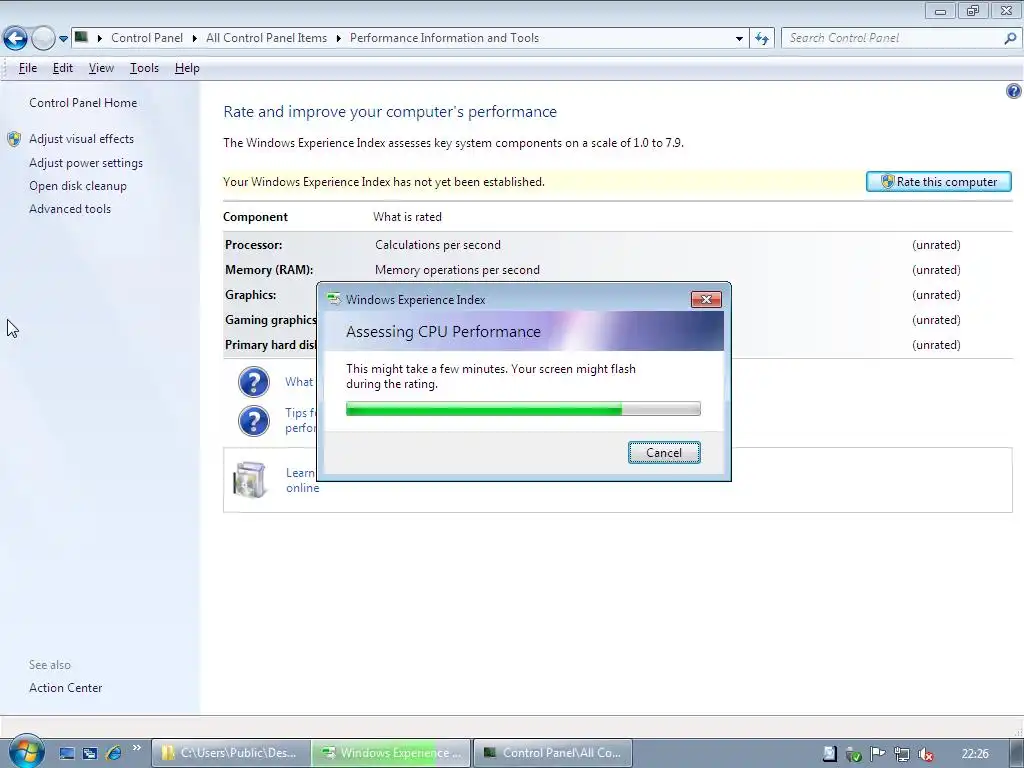This screenshot has width=1024, height=768.
Task: Click the Learn online link
Action: pyautogui.click(x=302, y=480)
